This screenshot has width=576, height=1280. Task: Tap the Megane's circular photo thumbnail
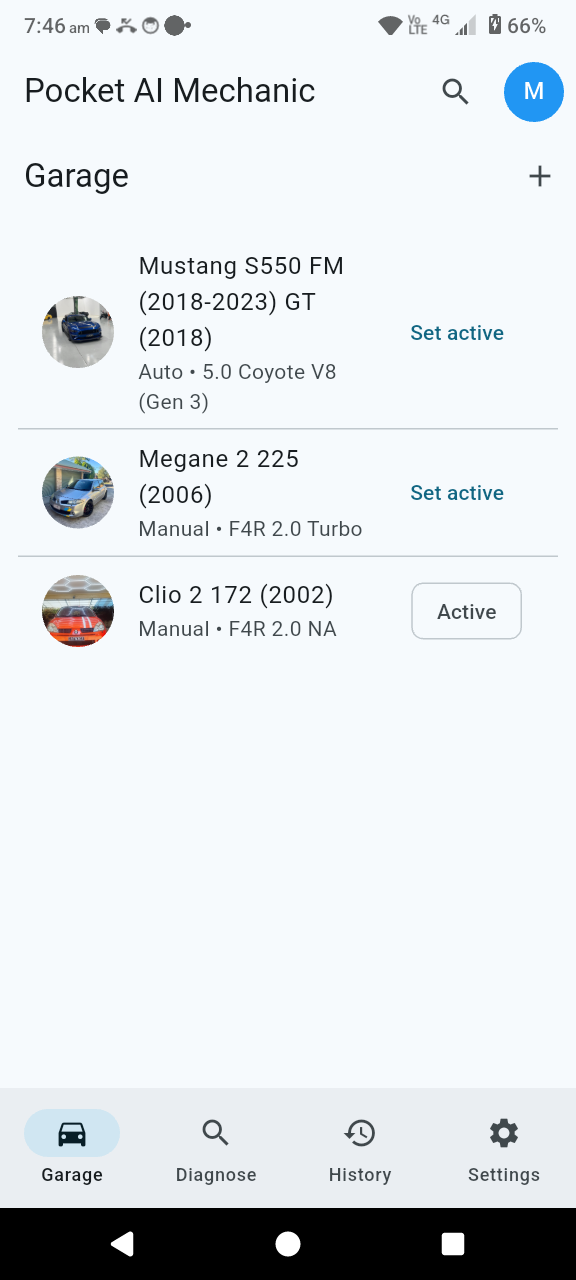coord(77,492)
